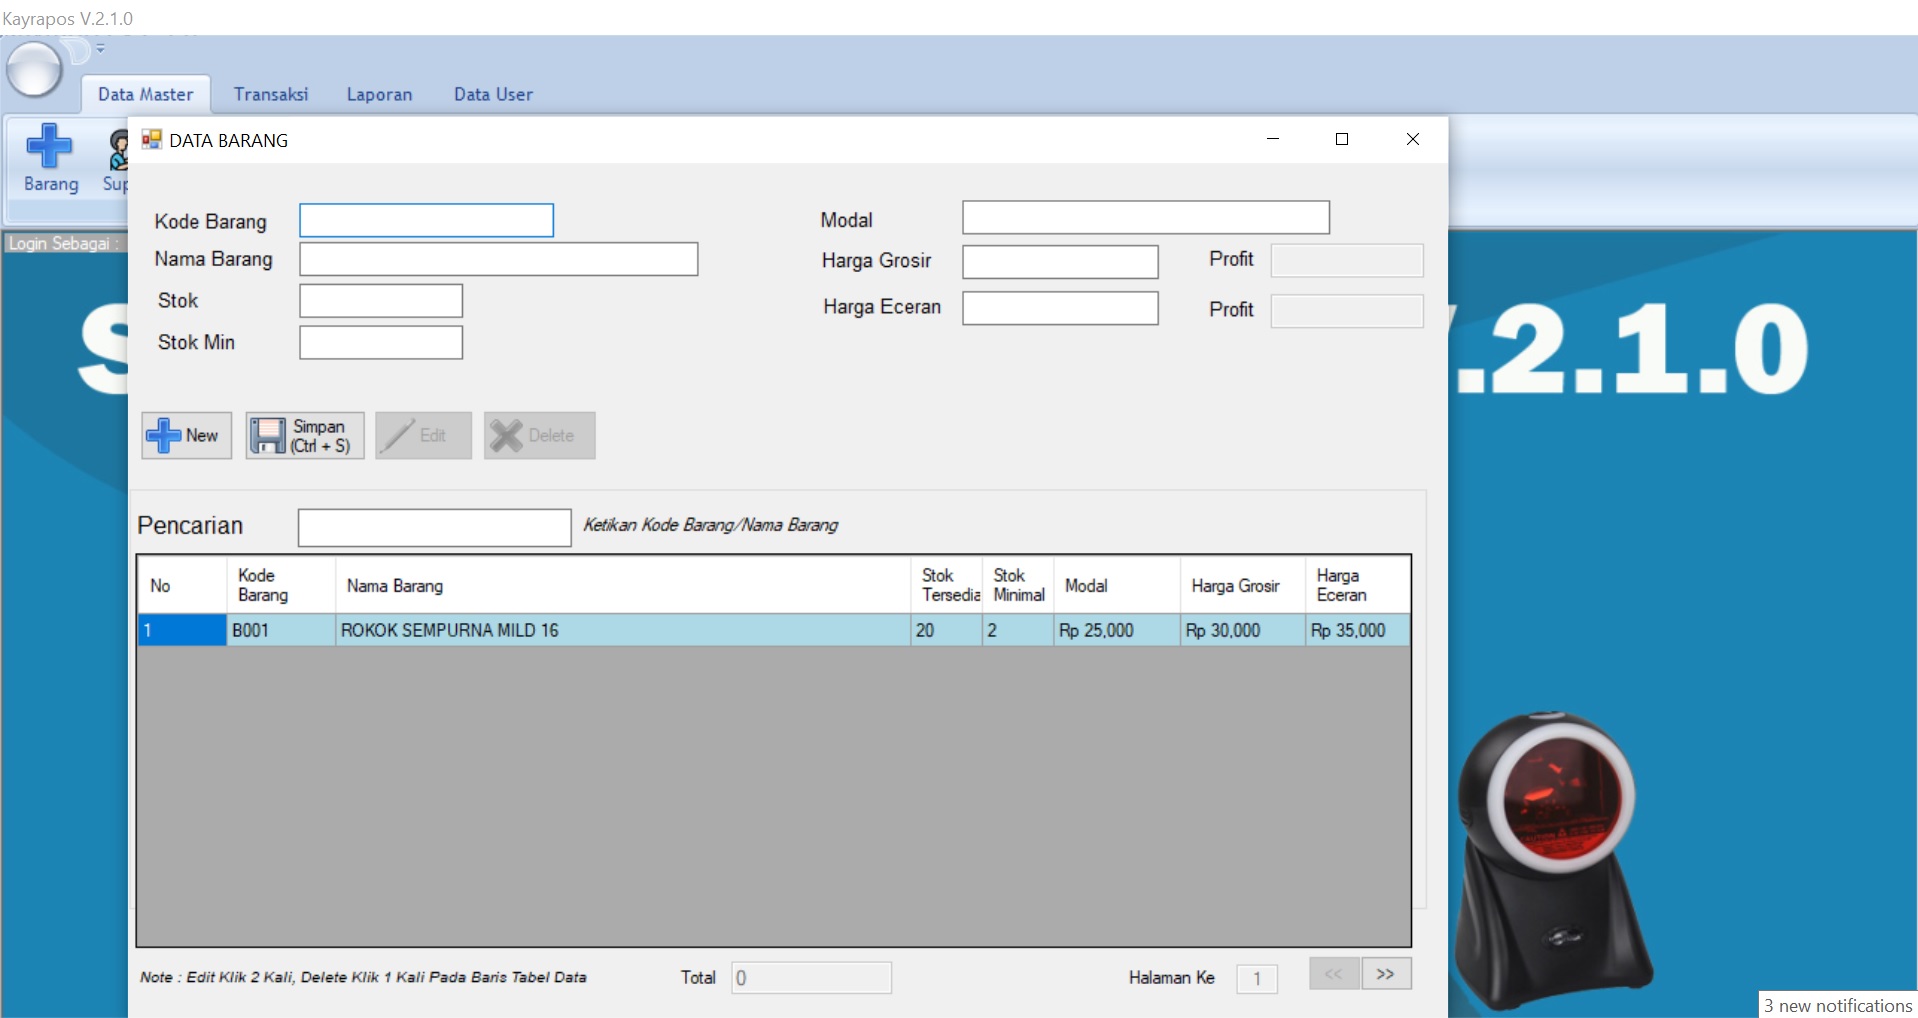Viewport: 1918px width, 1018px height.
Task: Open the Laporan ribbon tab
Action: 379,94
